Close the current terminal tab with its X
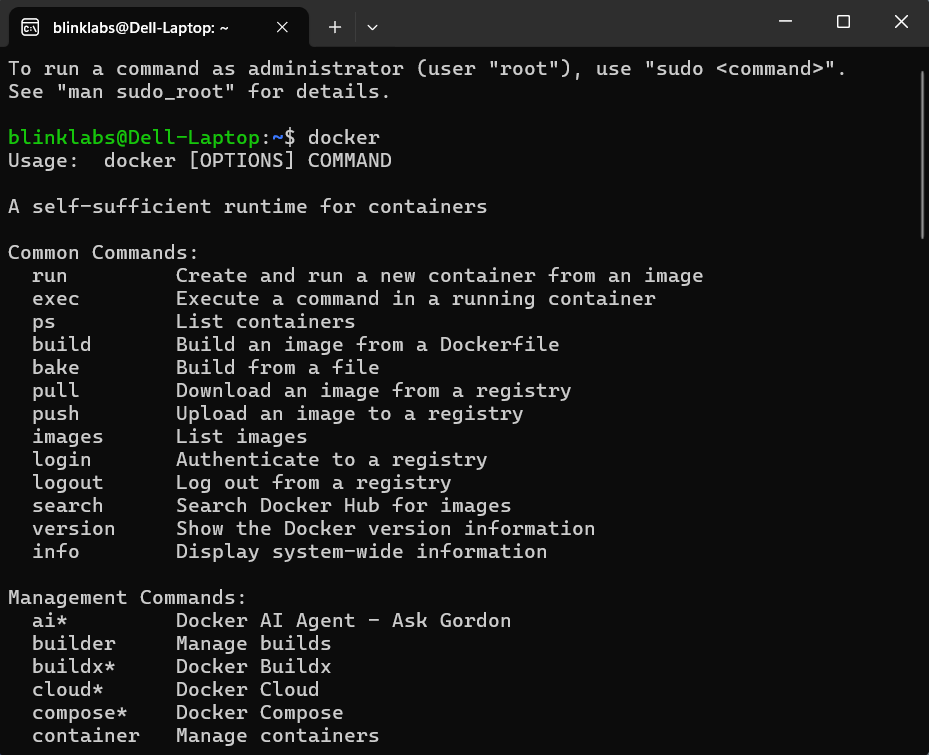929x755 pixels. click(281, 28)
